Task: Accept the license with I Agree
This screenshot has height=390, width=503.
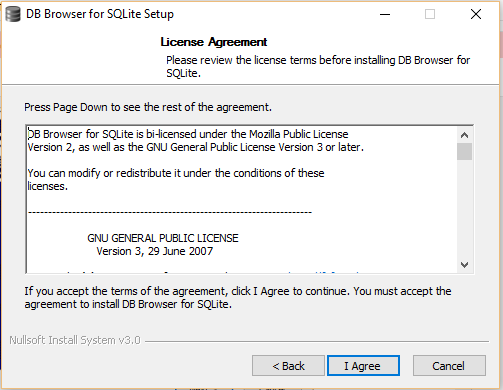Action: click(363, 366)
